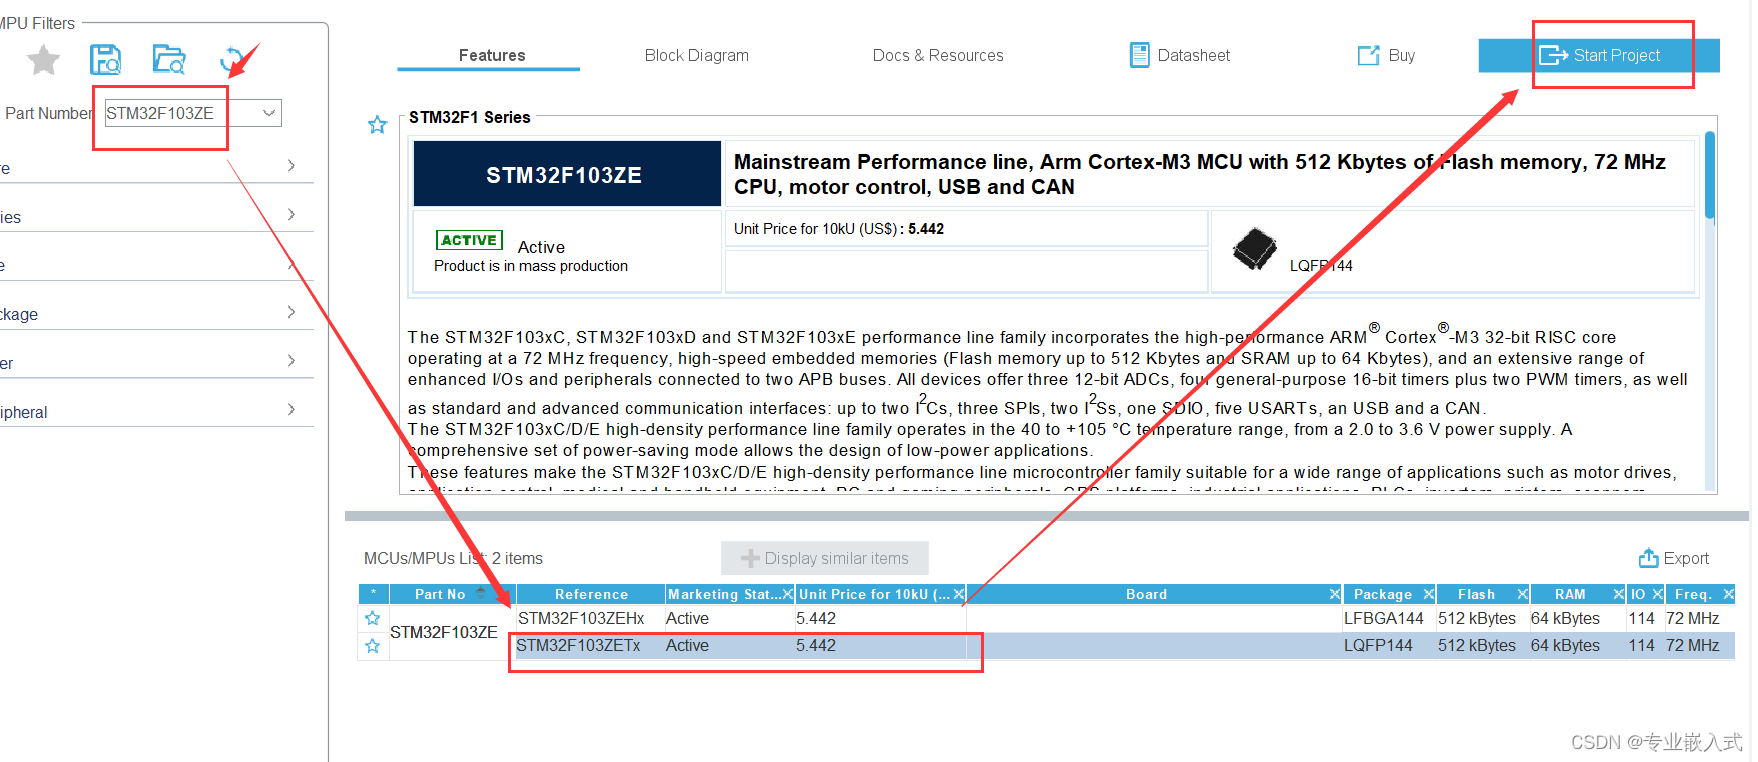
Task: Click the Start Project button
Action: [1598, 55]
